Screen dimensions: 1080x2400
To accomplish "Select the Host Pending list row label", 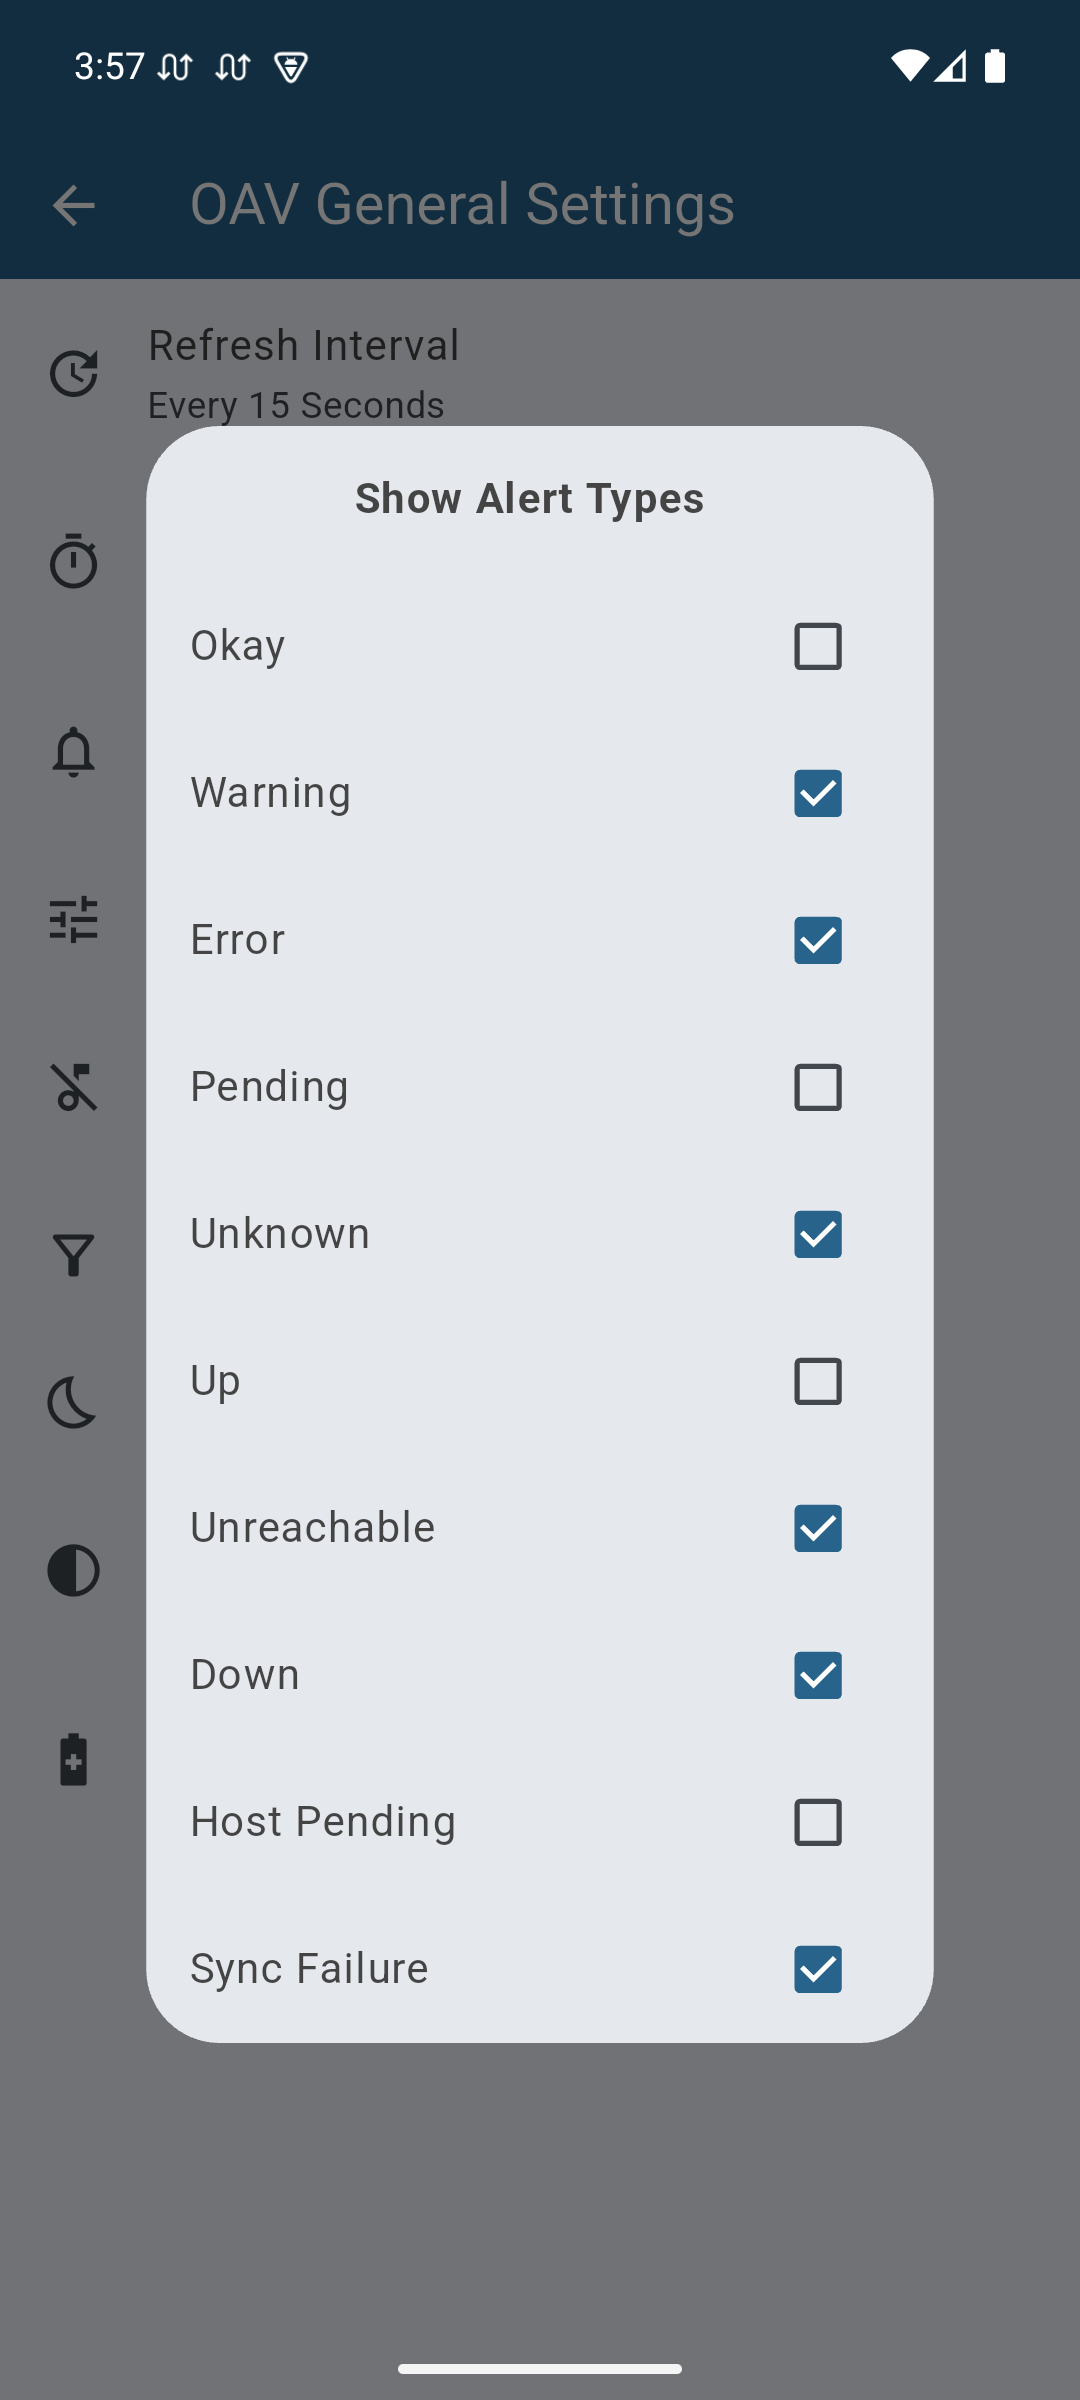I will coord(323,1821).
